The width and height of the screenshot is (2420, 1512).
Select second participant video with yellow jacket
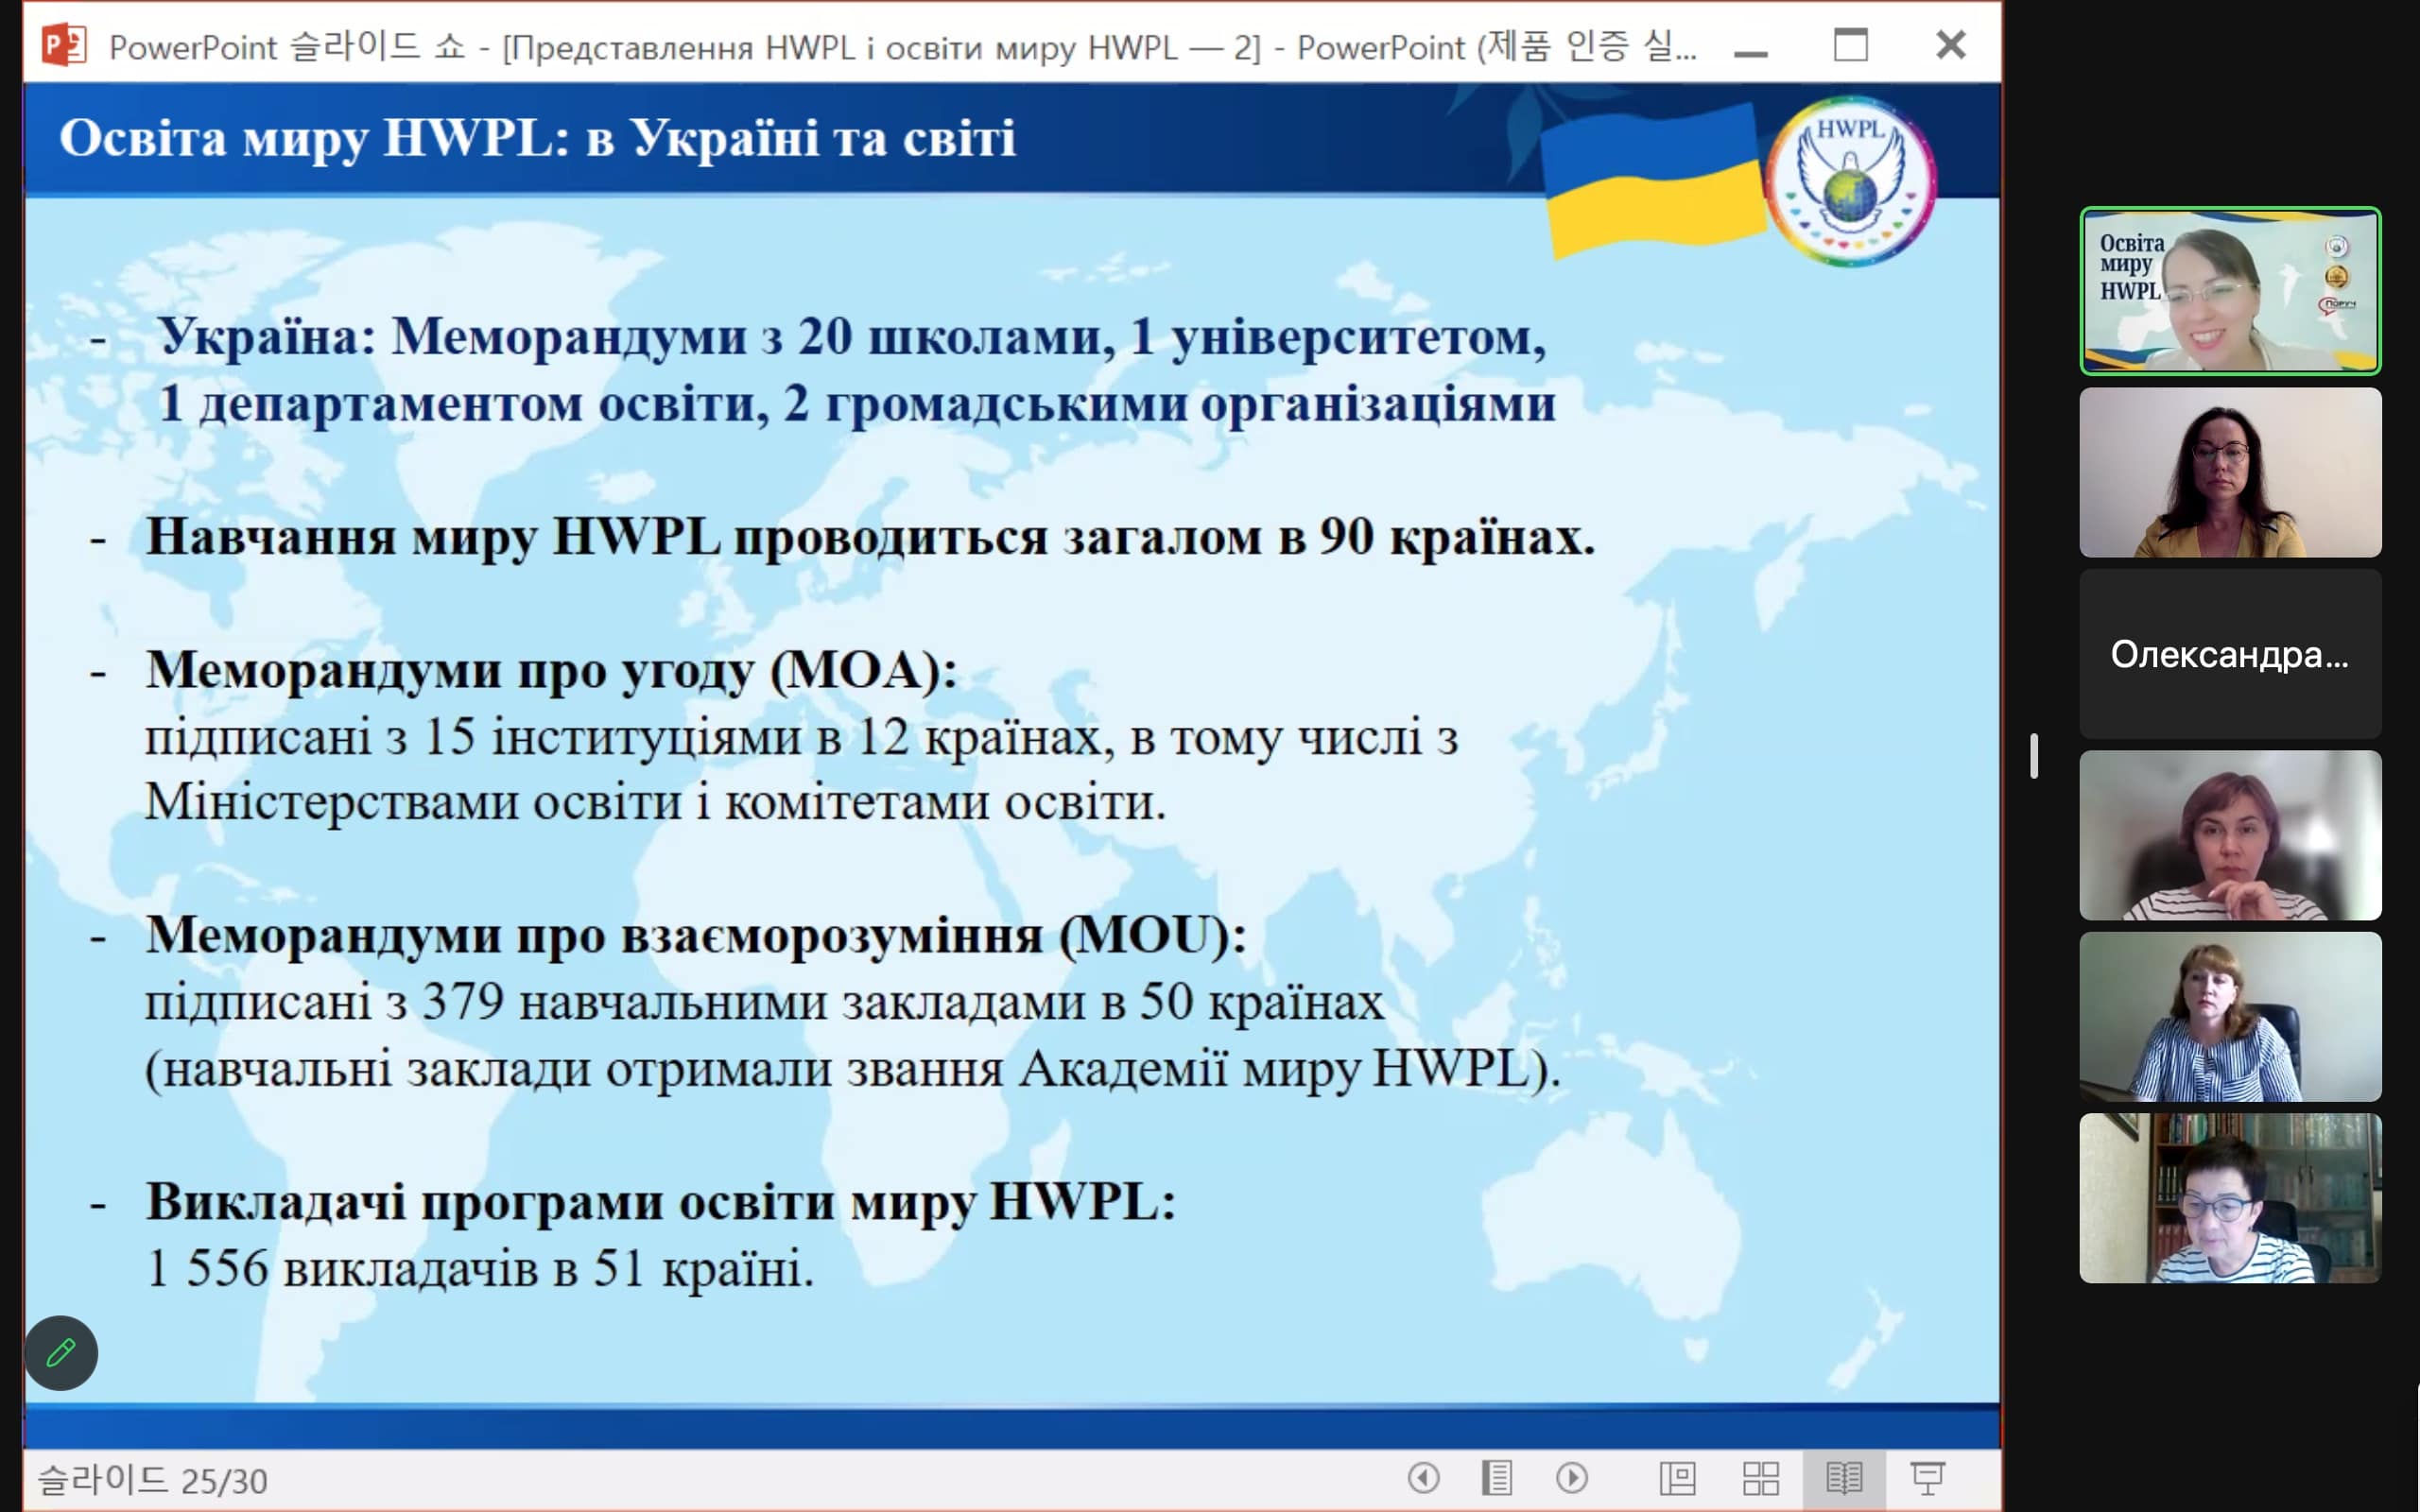pyautogui.click(x=2230, y=472)
